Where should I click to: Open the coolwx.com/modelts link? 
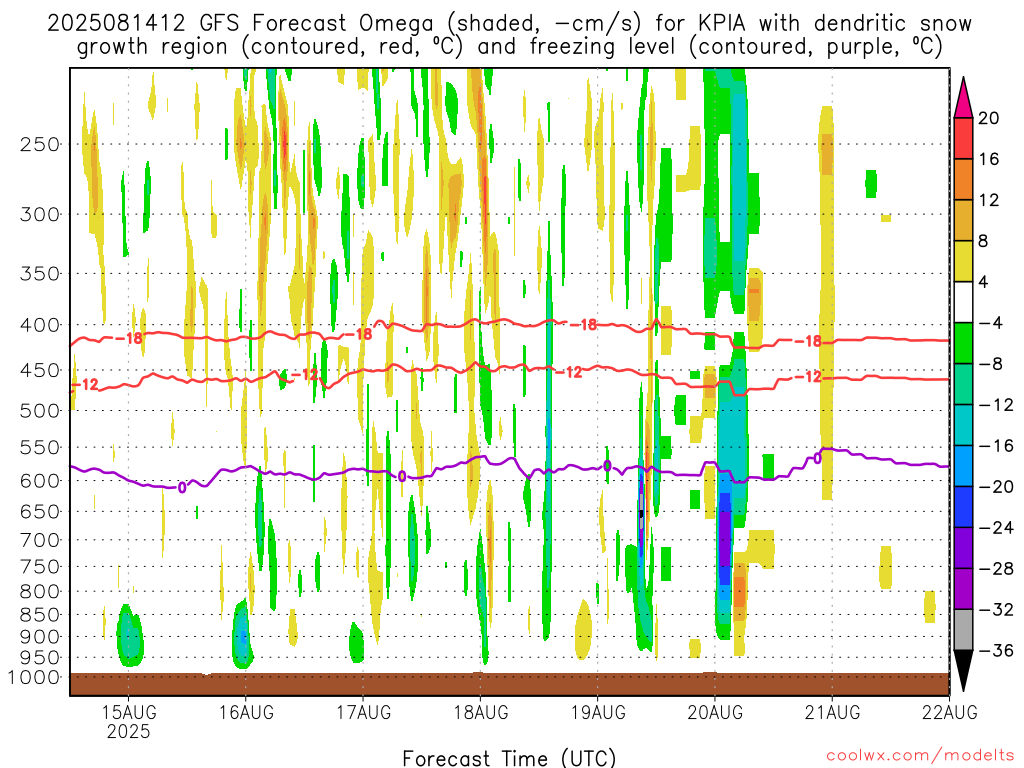click(920, 756)
